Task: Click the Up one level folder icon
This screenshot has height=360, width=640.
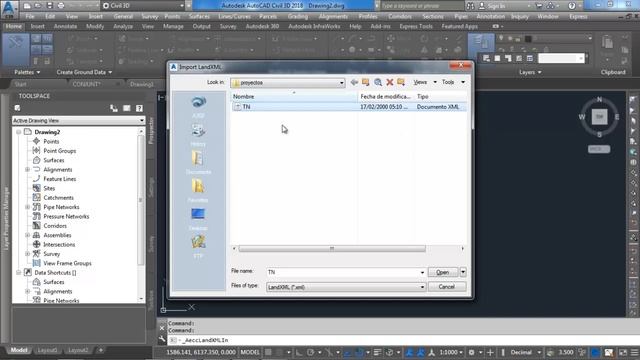Action: (x=366, y=82)
